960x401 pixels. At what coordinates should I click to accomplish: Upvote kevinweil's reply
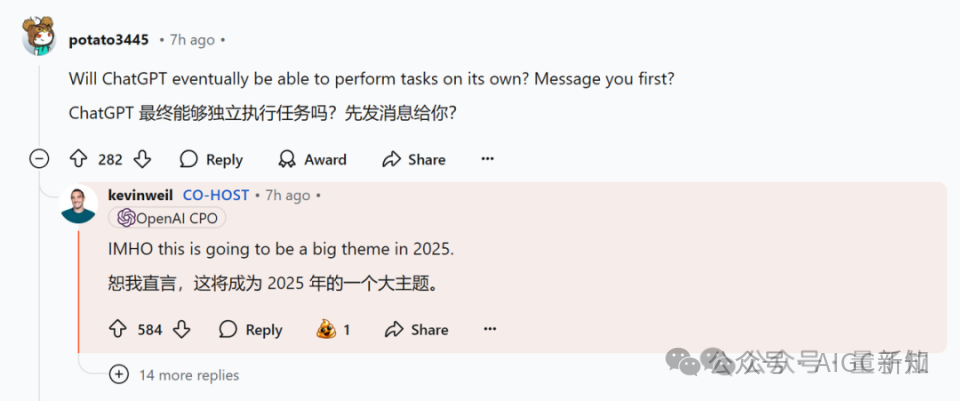point(118,330)
